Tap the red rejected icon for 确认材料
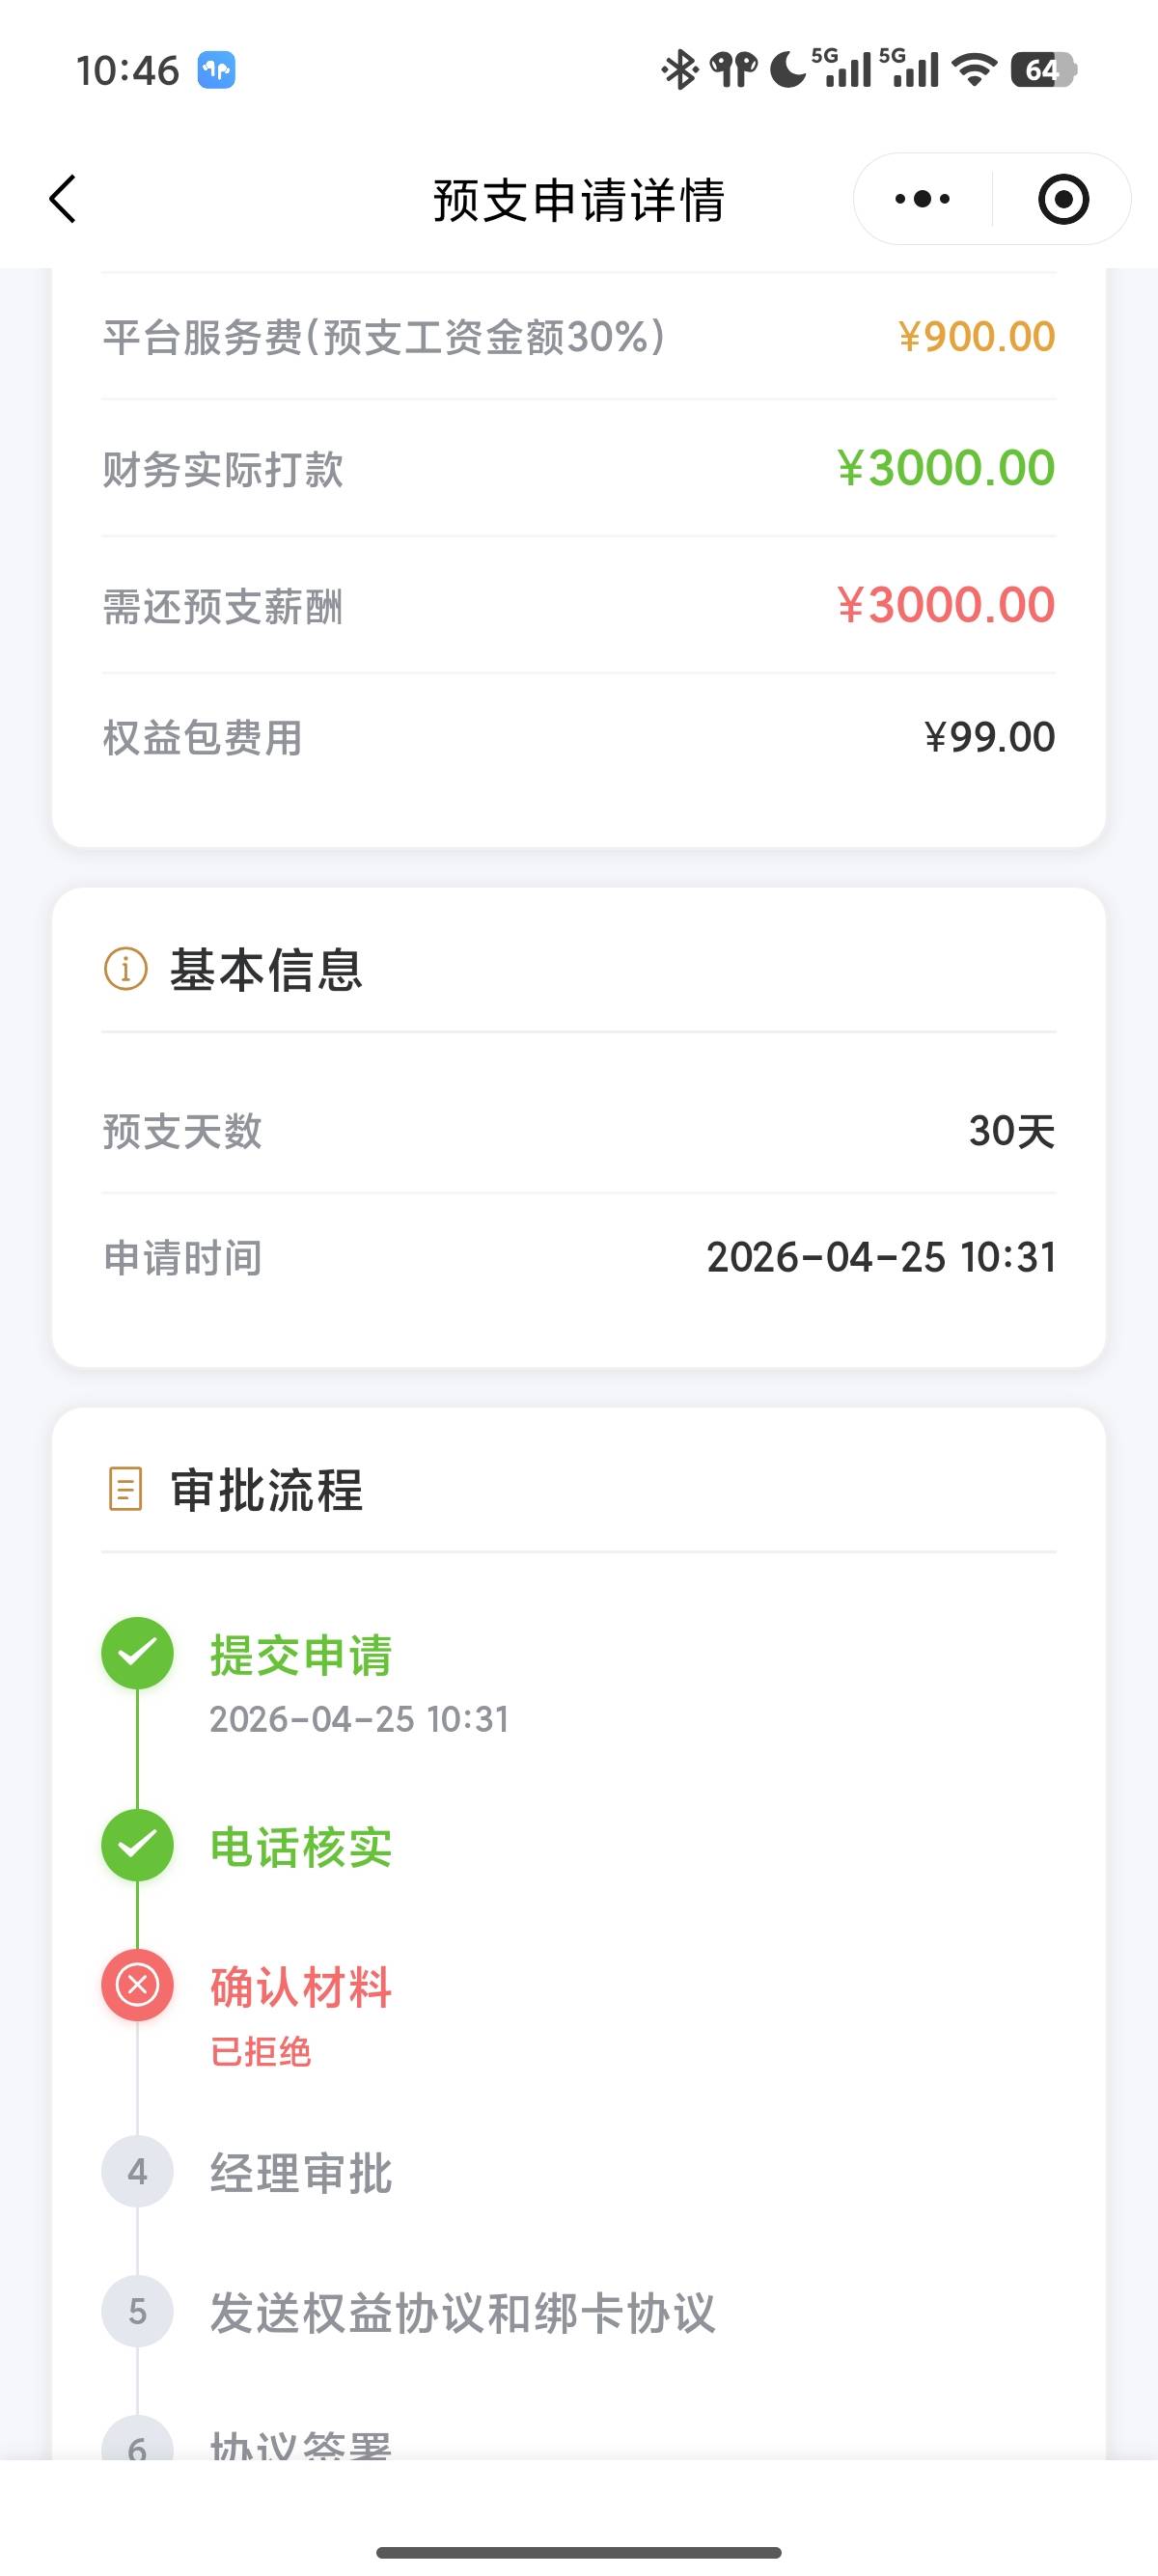1158x2576 pixels. coord(138,1985)
